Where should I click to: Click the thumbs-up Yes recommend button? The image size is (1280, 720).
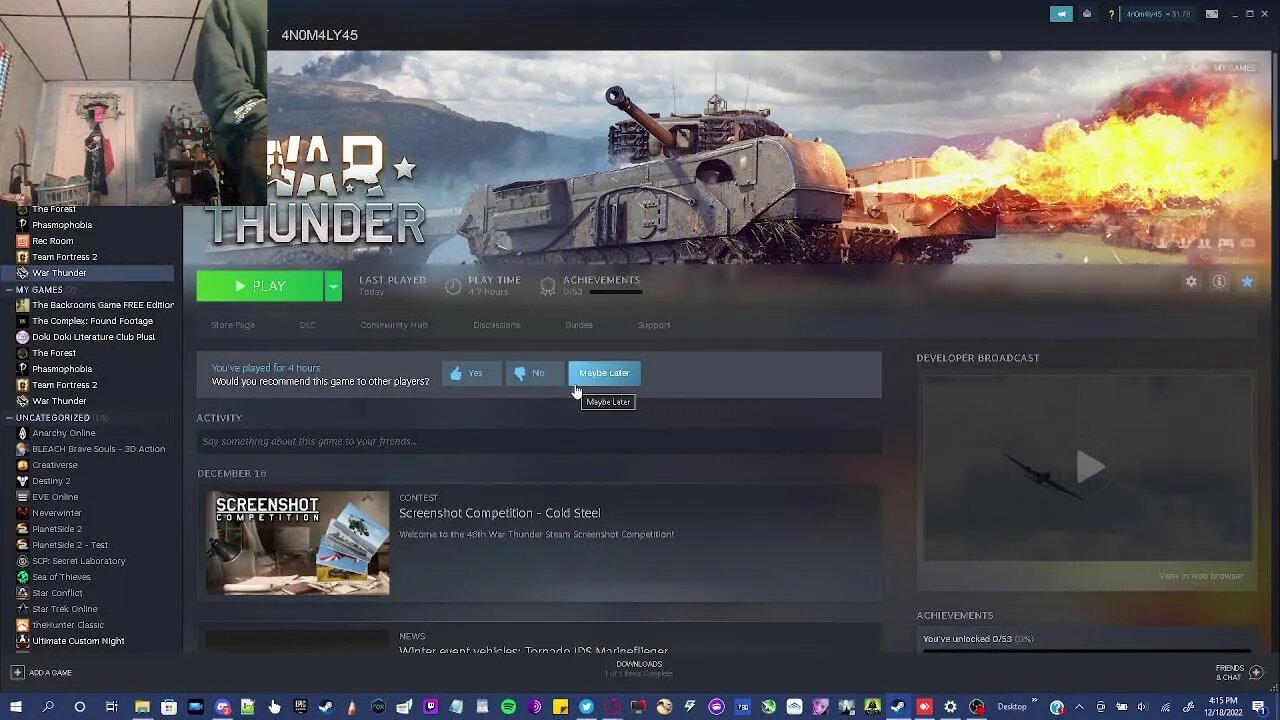(x=471, y=373)
